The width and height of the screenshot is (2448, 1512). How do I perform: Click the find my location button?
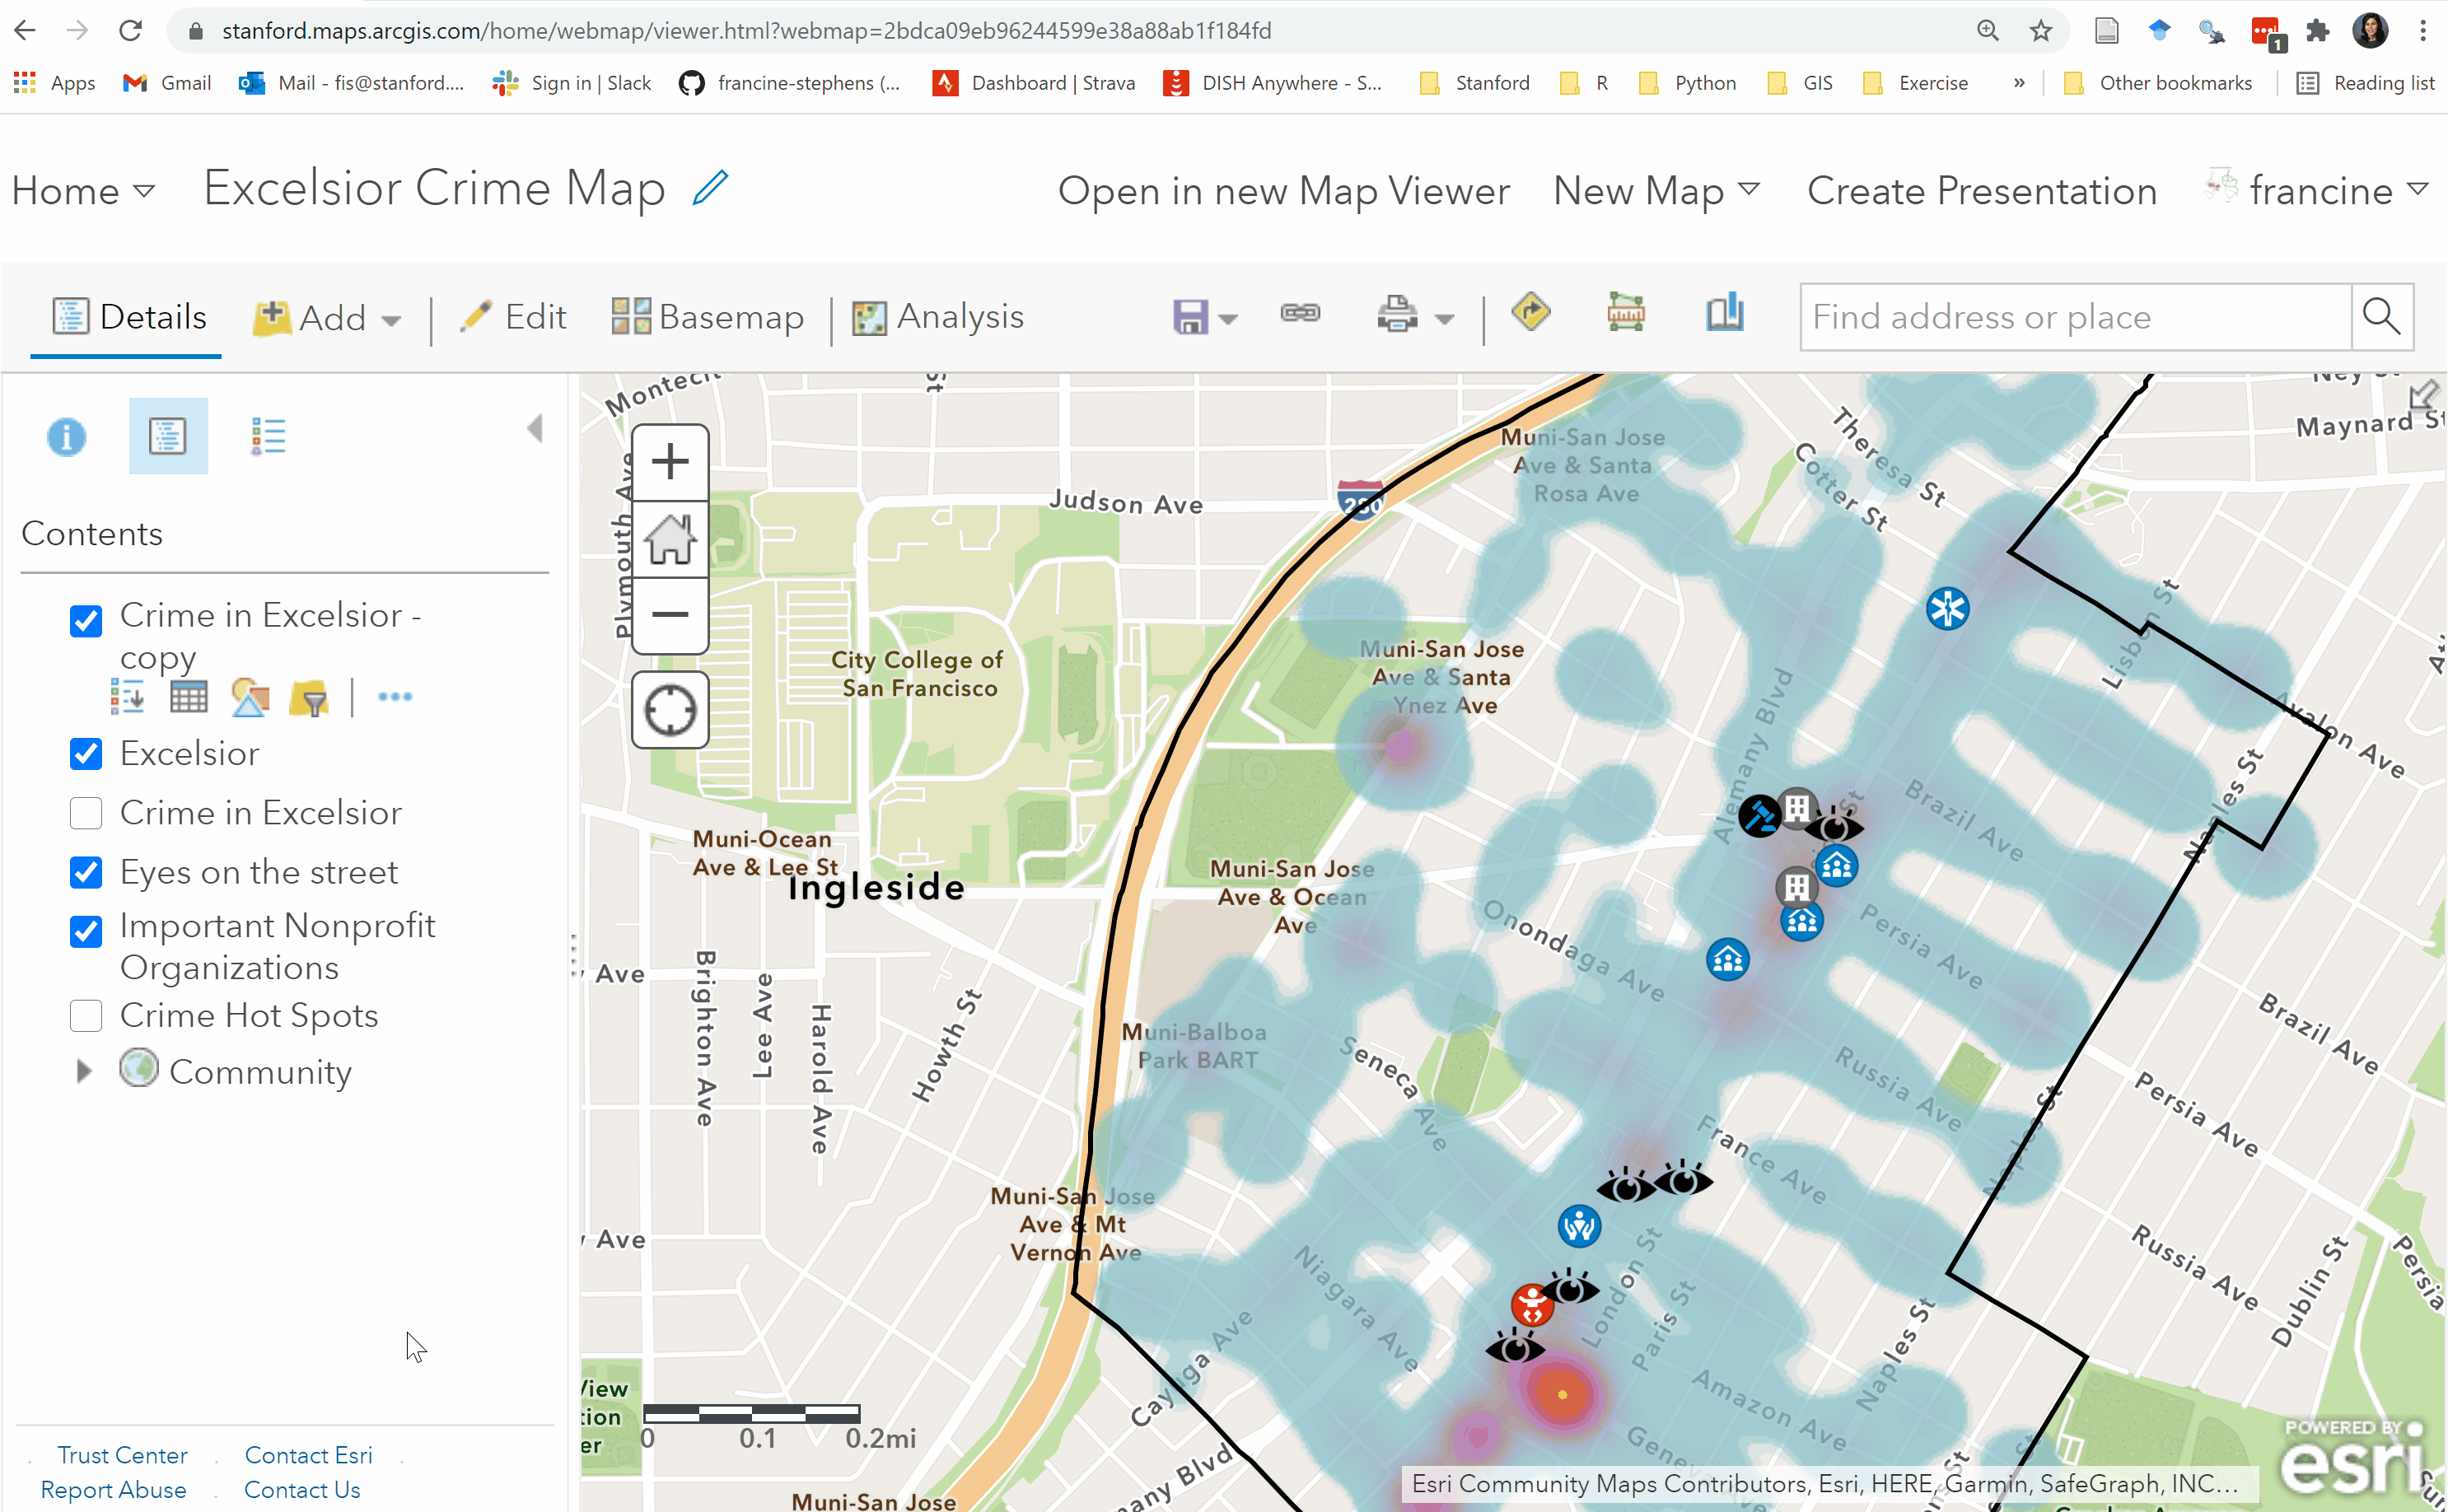(x=669, y=710)
